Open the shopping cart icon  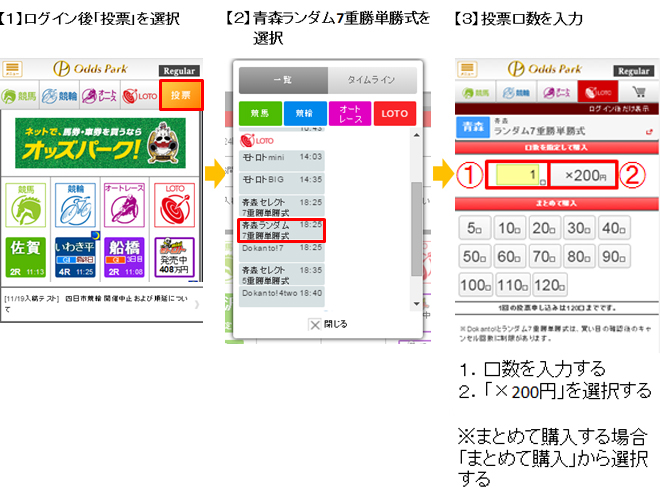pyautogui.click(x=639, y=92)
